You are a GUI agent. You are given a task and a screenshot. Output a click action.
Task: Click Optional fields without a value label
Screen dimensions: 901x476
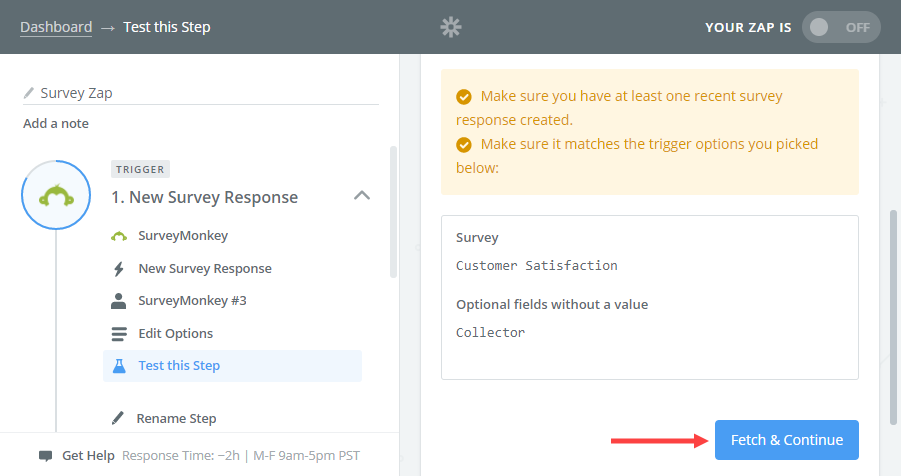pos(552,305)
